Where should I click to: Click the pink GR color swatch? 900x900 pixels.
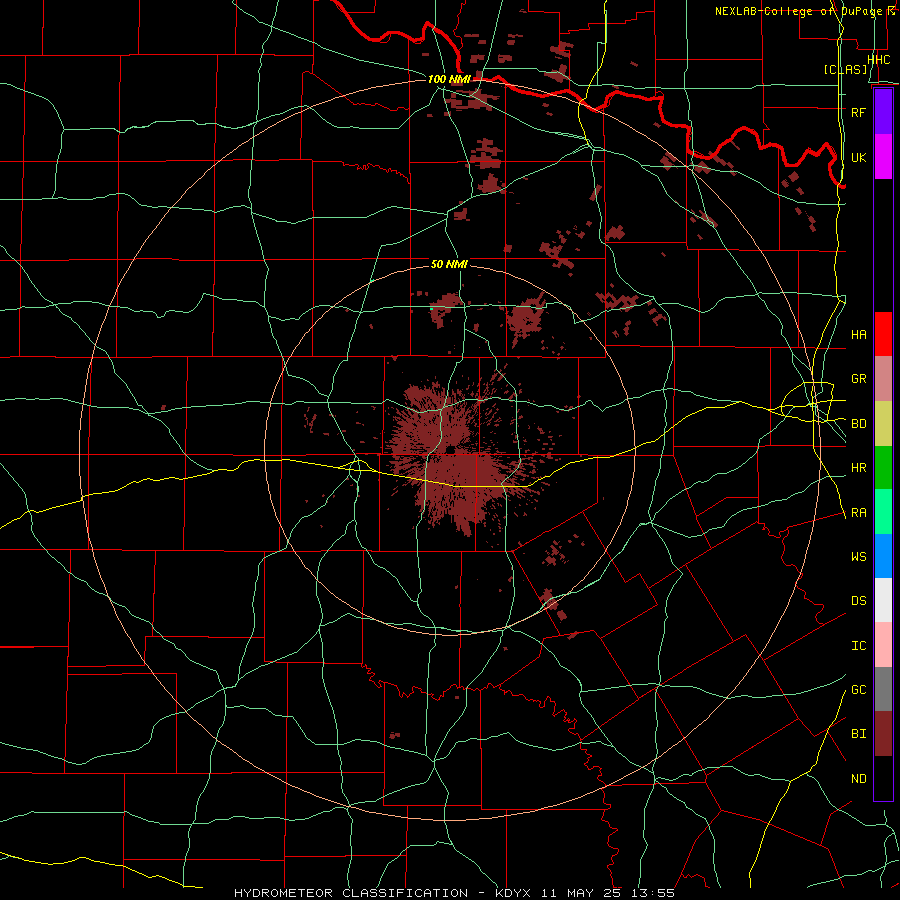(883, 379)
